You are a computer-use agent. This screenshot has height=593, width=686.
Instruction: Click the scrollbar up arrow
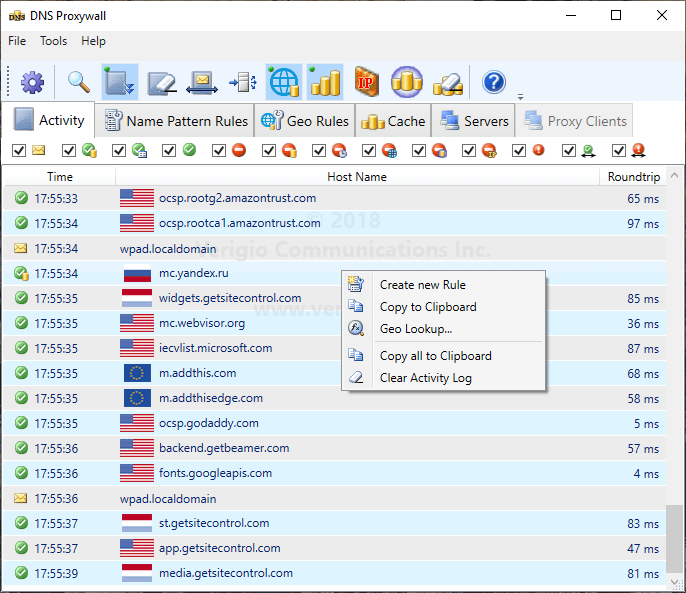tap(675, 175)
